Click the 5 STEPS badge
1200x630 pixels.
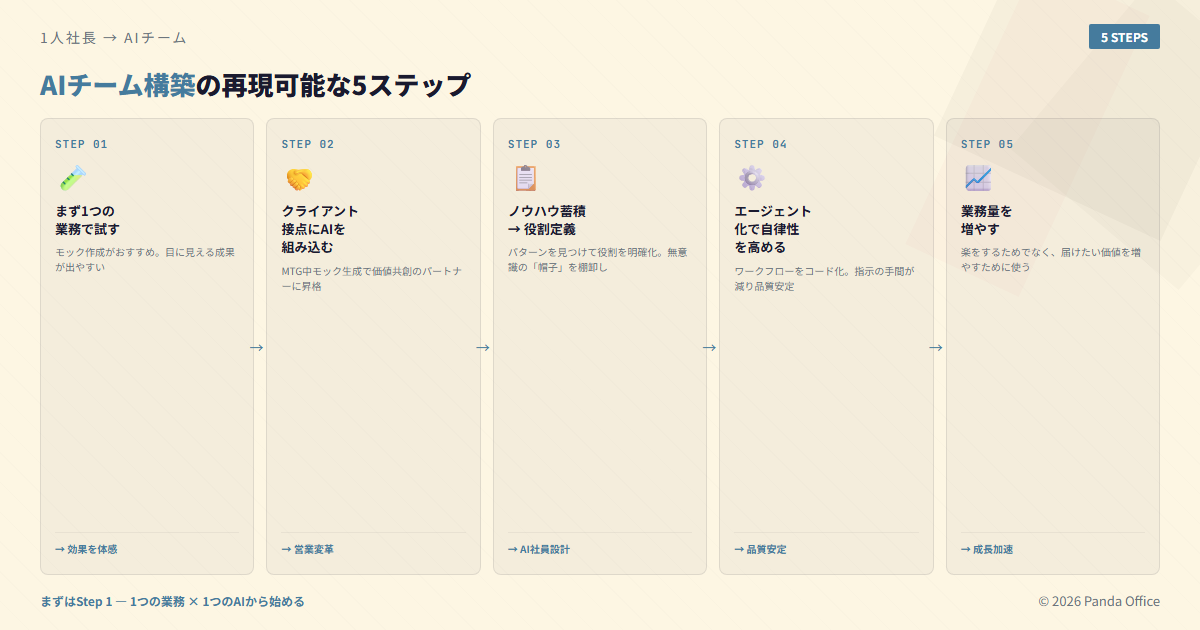[x=1124, y=37]
